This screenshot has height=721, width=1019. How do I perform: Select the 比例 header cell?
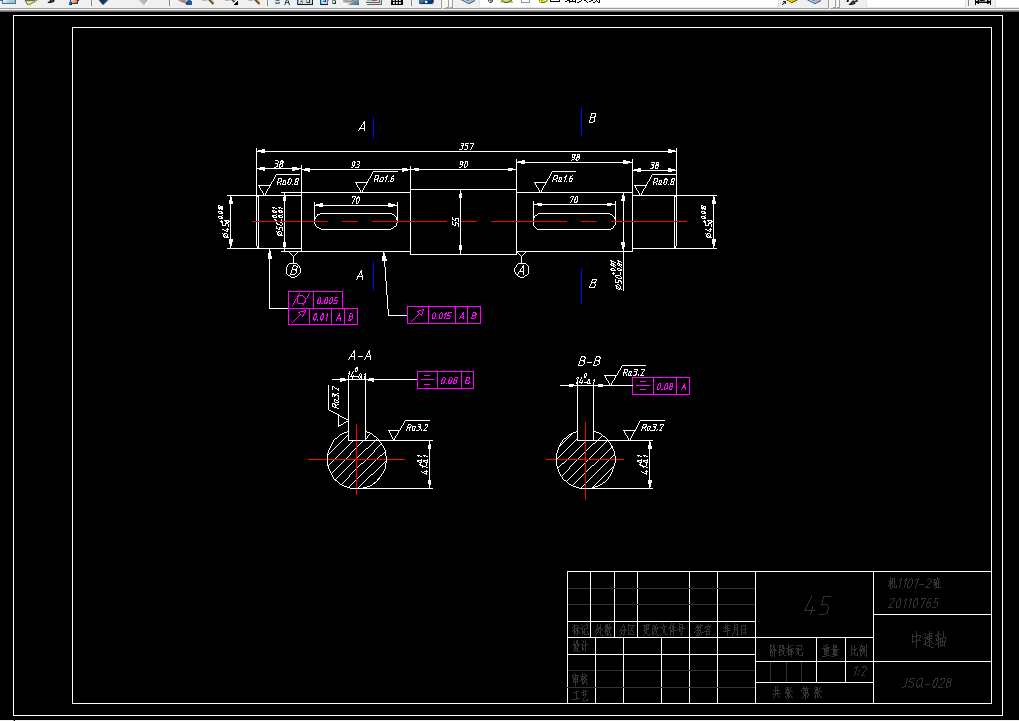[x=859, y=650]
